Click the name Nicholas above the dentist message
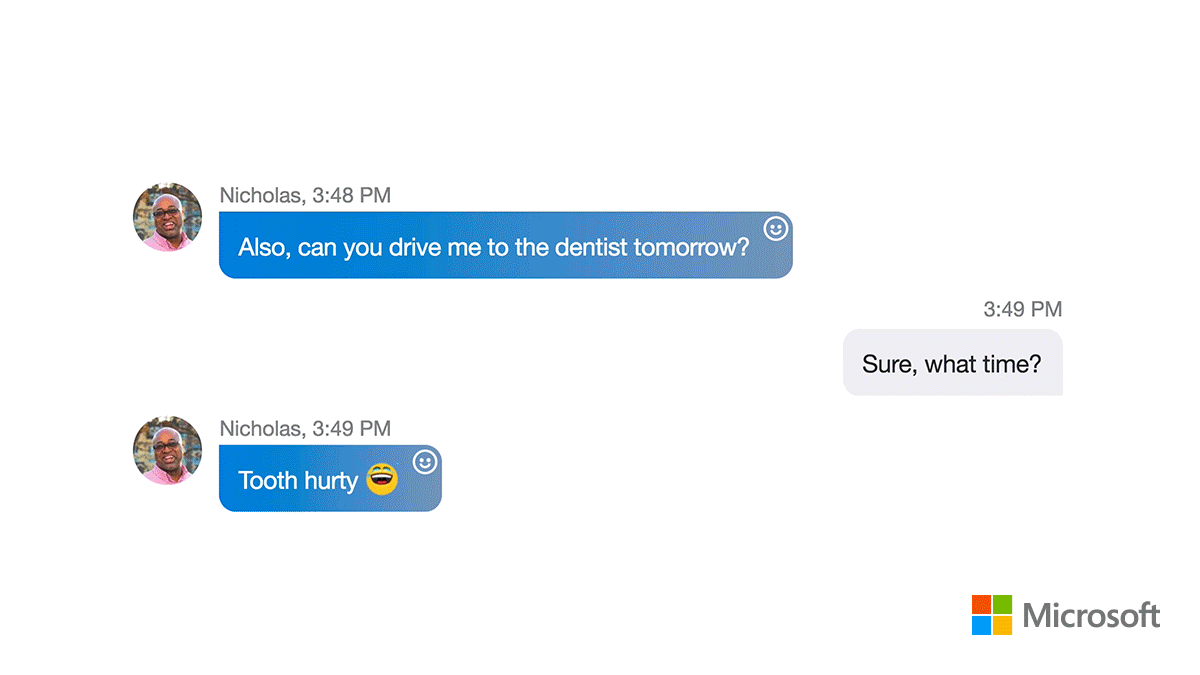 pyautogui.click(x=260, y=195)
